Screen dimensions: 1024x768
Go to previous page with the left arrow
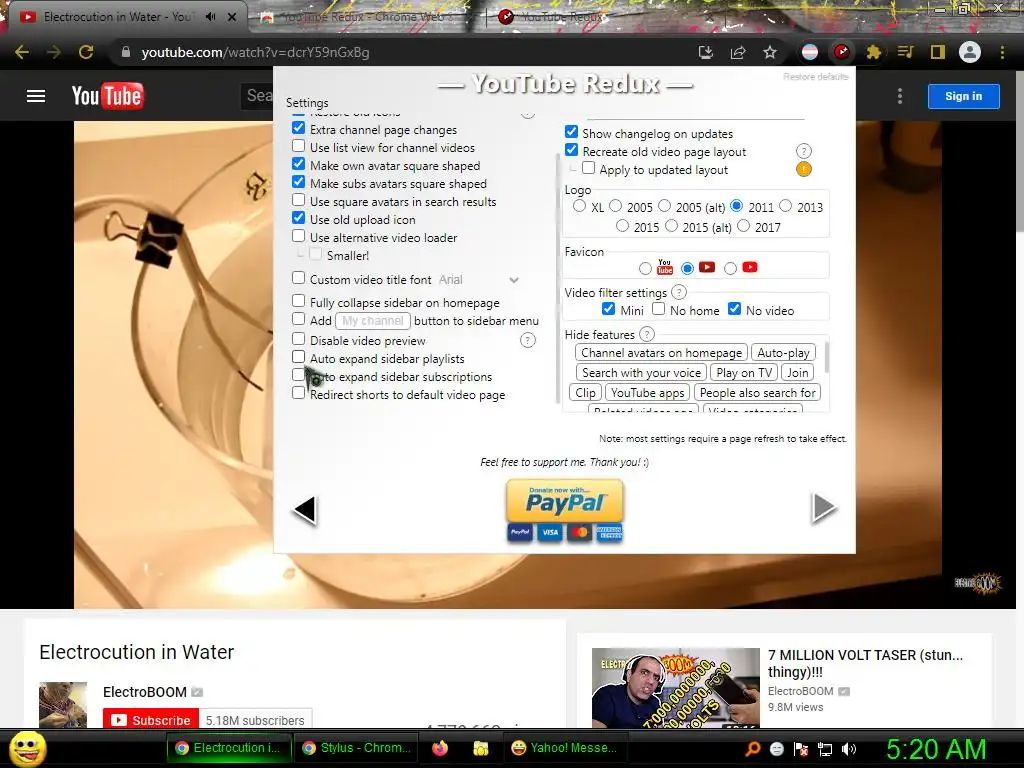point(305,509)
